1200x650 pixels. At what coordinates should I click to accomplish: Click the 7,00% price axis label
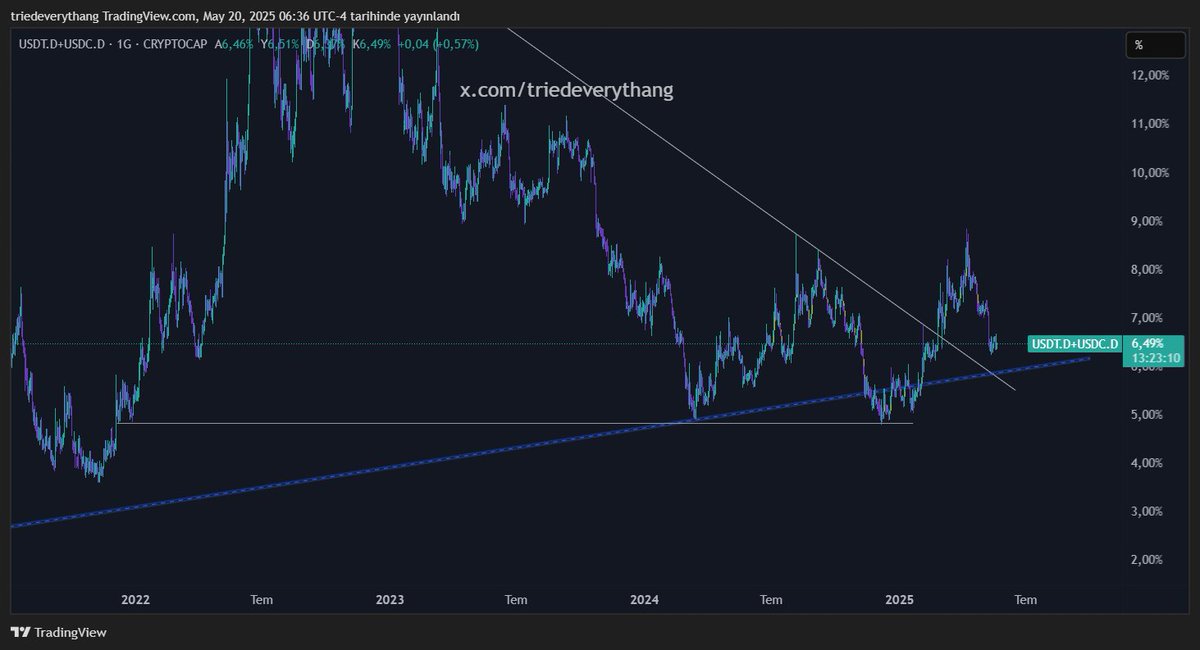1149,318
